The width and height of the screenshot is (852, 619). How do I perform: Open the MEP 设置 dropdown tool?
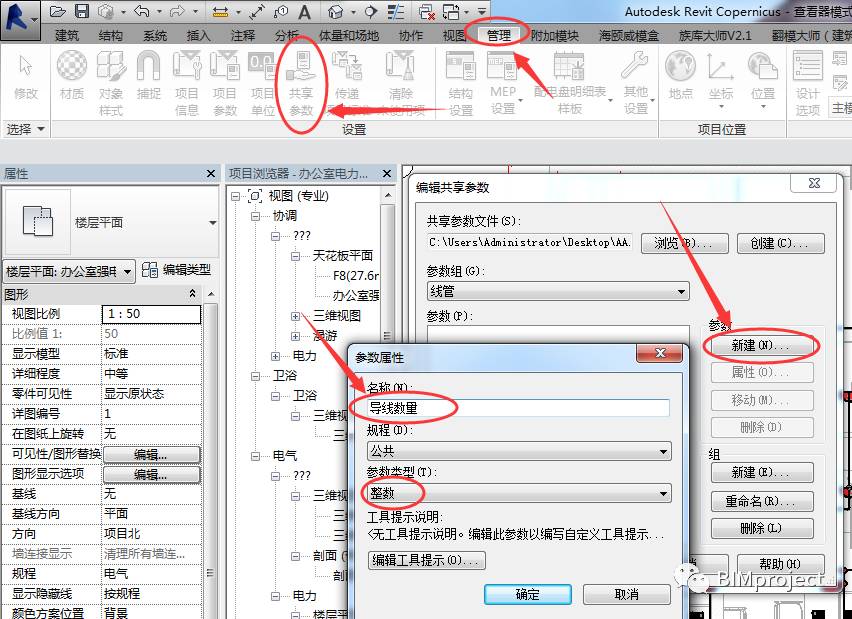pyautogui.click(x=503, y=83)
